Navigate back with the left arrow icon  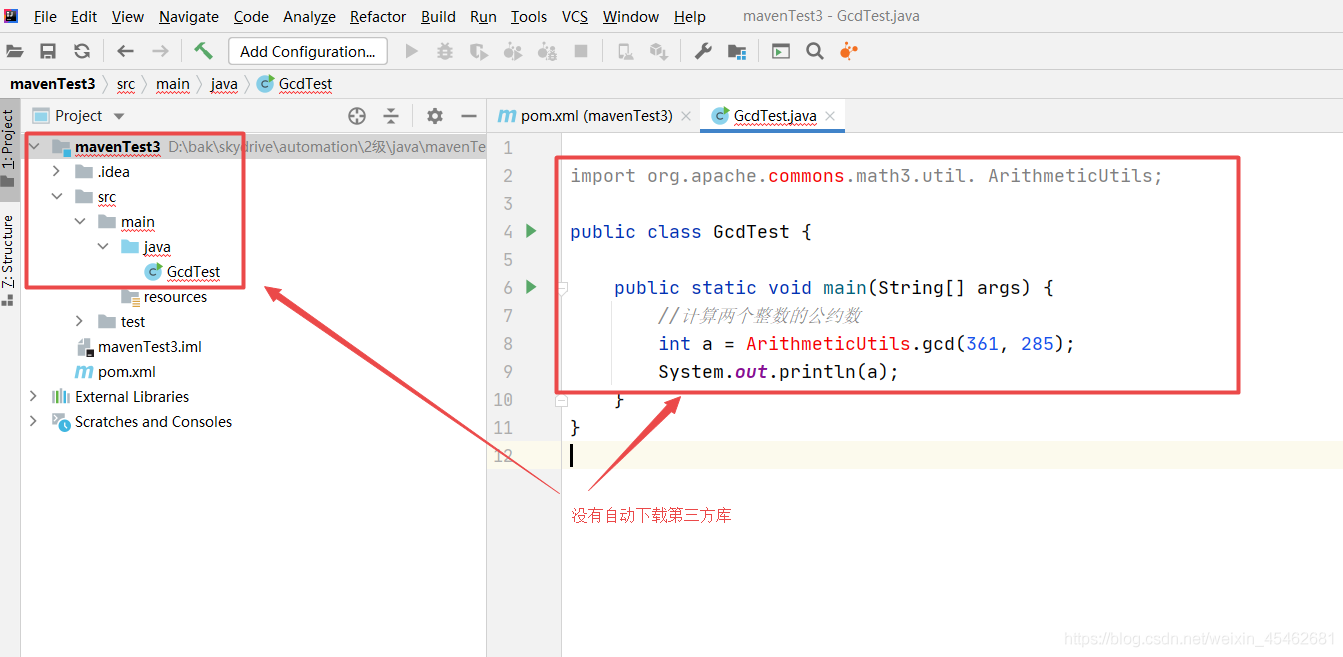(125, 51)
